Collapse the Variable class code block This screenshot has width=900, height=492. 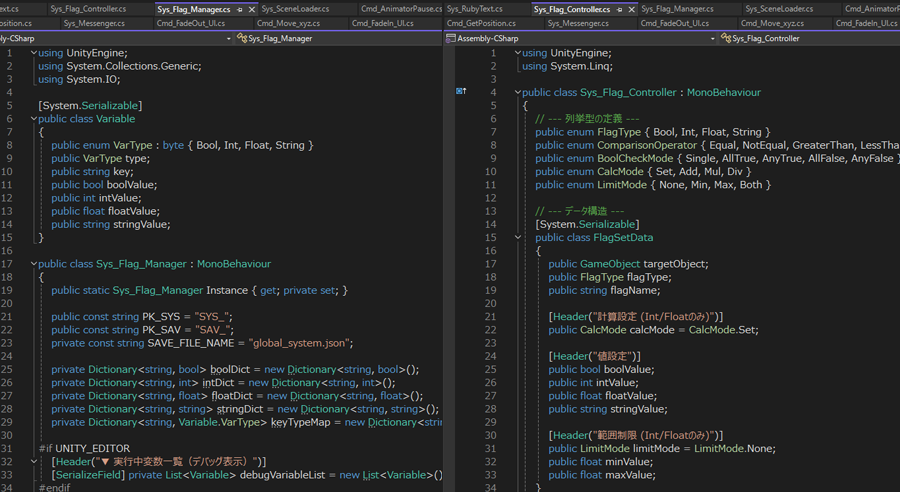tap(33, 119)
